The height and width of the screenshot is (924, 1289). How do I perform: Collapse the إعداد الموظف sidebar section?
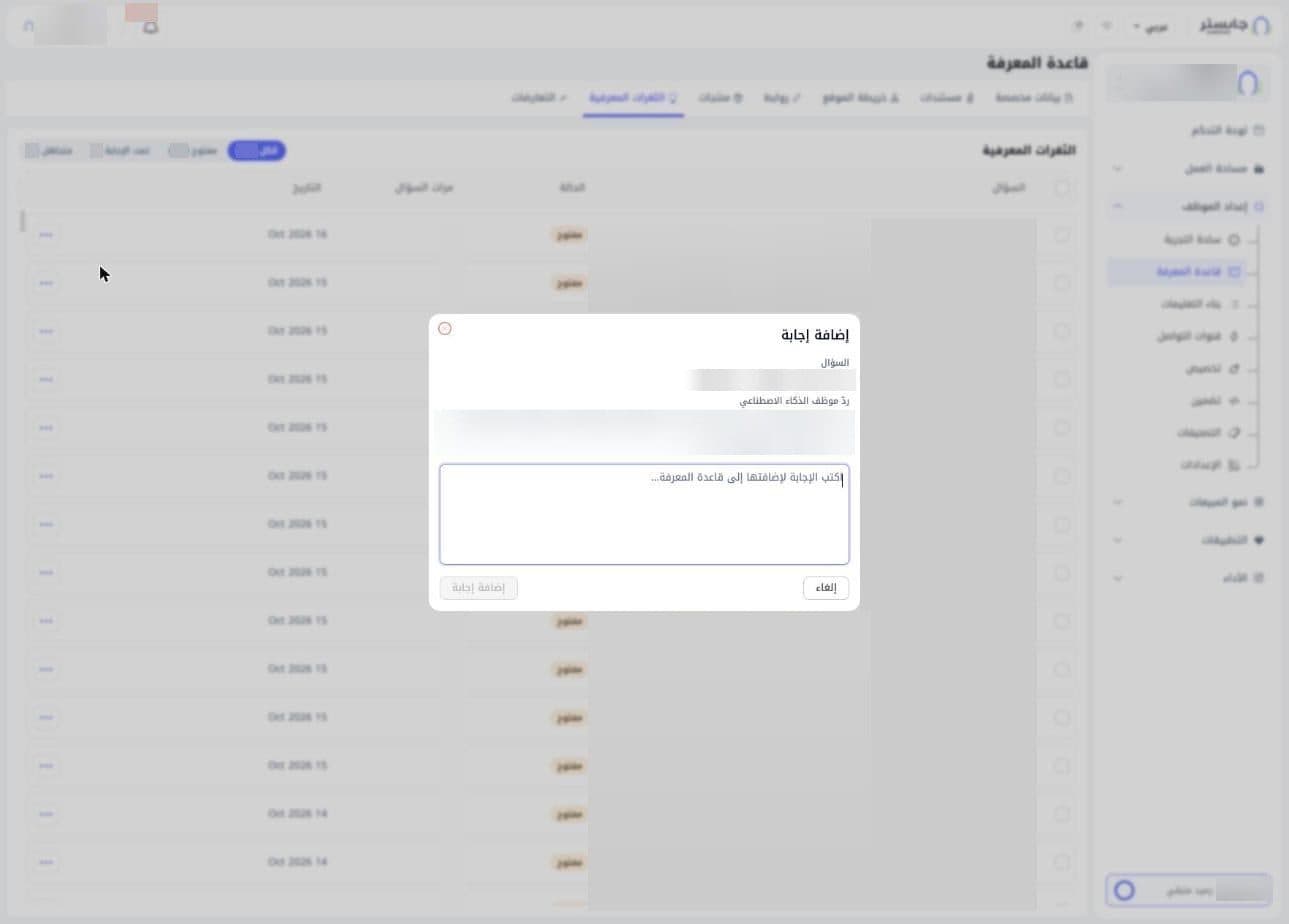click(x=1117, y=207)
